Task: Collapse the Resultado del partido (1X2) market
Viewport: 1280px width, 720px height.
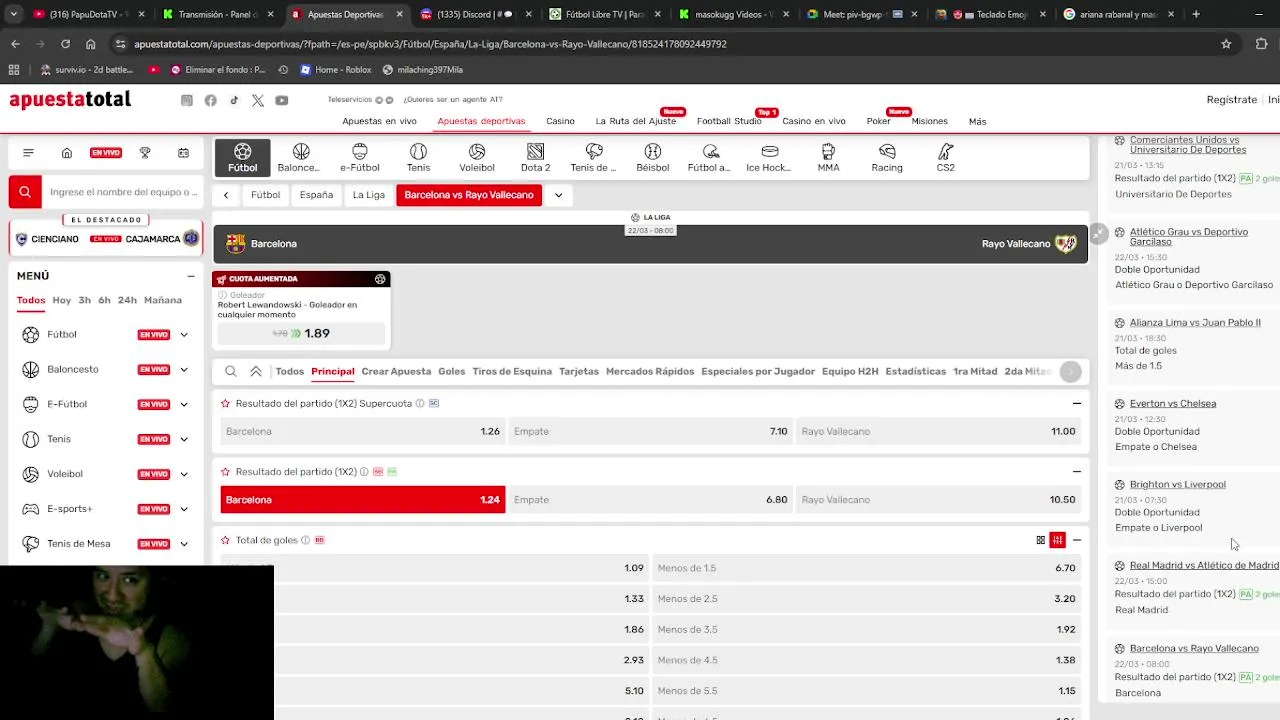Action: [x=1077, y=471]
